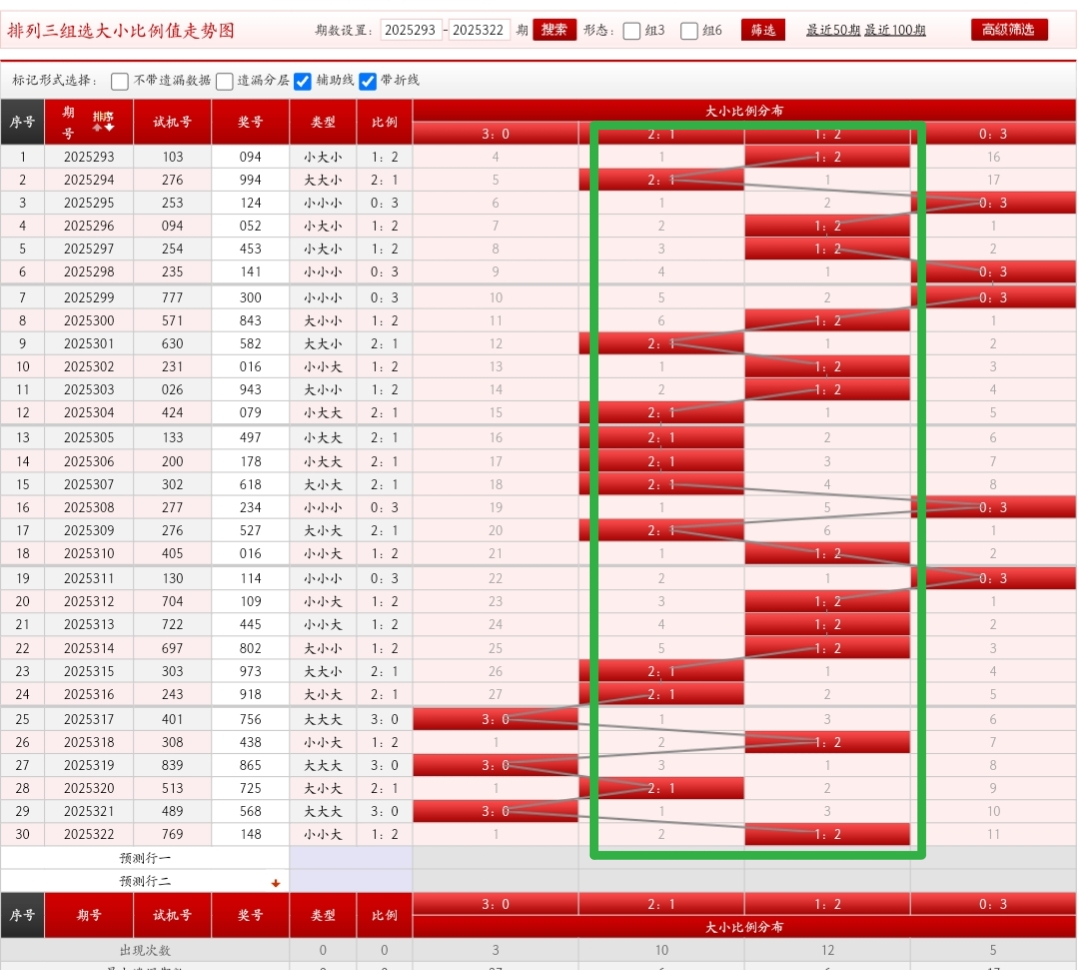Tick the 组3 checkbox
The width and height of the screenshot is (1079, 970).
[x=632, y=31]
